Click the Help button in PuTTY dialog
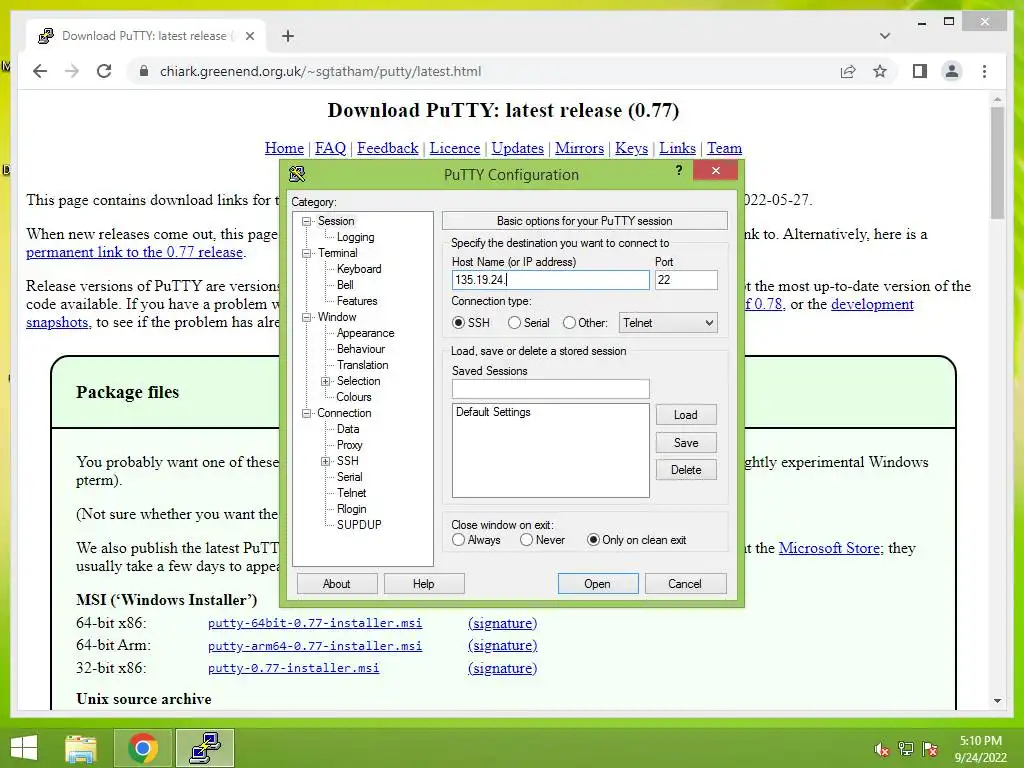 [424, 584]
